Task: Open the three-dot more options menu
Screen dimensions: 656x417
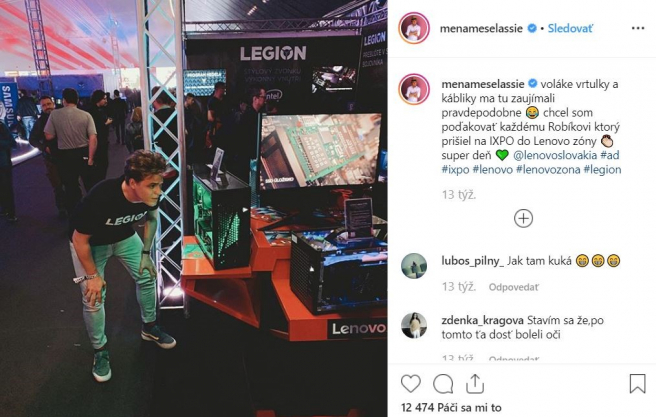Action: (x=638, y=28)
